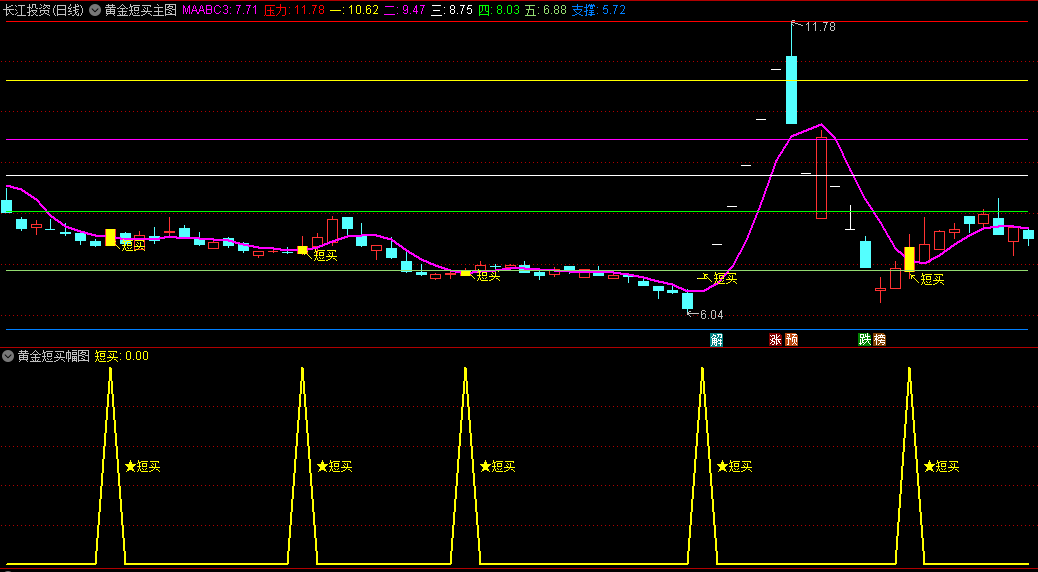Click the 解 marker icon
This screenshot has height=572, width=1038.
click(716, 340)
